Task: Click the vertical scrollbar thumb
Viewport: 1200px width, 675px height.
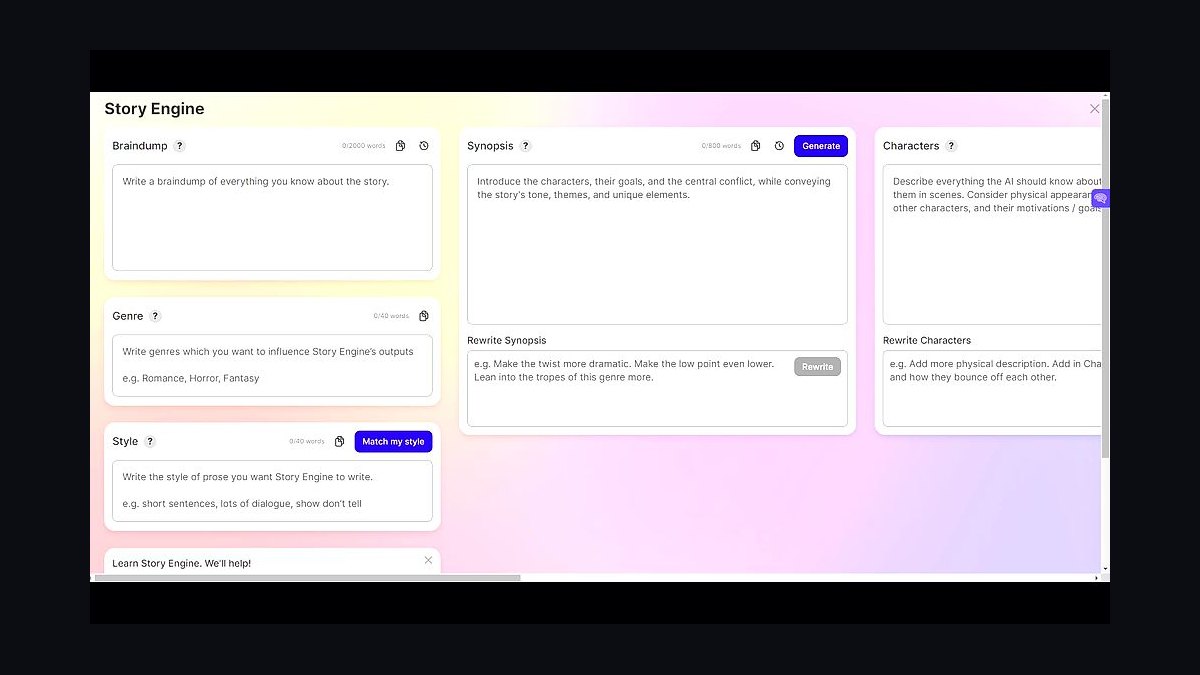Action: click(x=1105, y=279)
